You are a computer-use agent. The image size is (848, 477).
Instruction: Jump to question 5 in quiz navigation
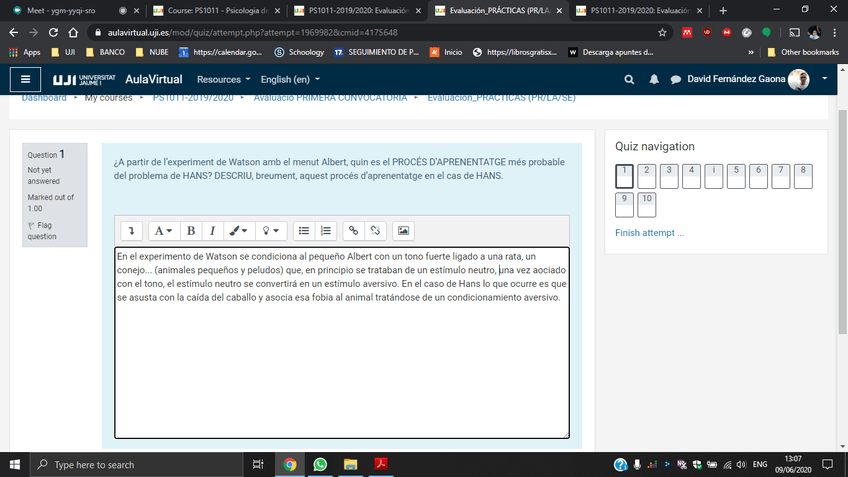tap(736, 176)
